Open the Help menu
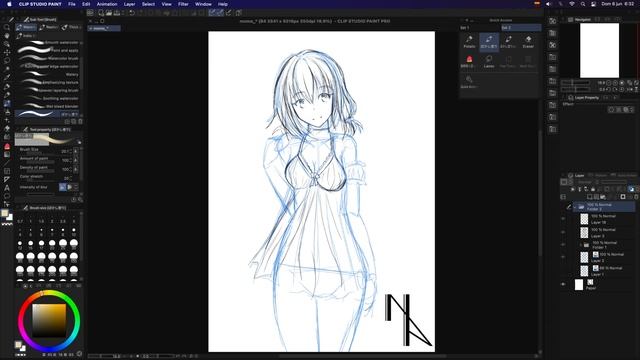 tap(223, 4)
